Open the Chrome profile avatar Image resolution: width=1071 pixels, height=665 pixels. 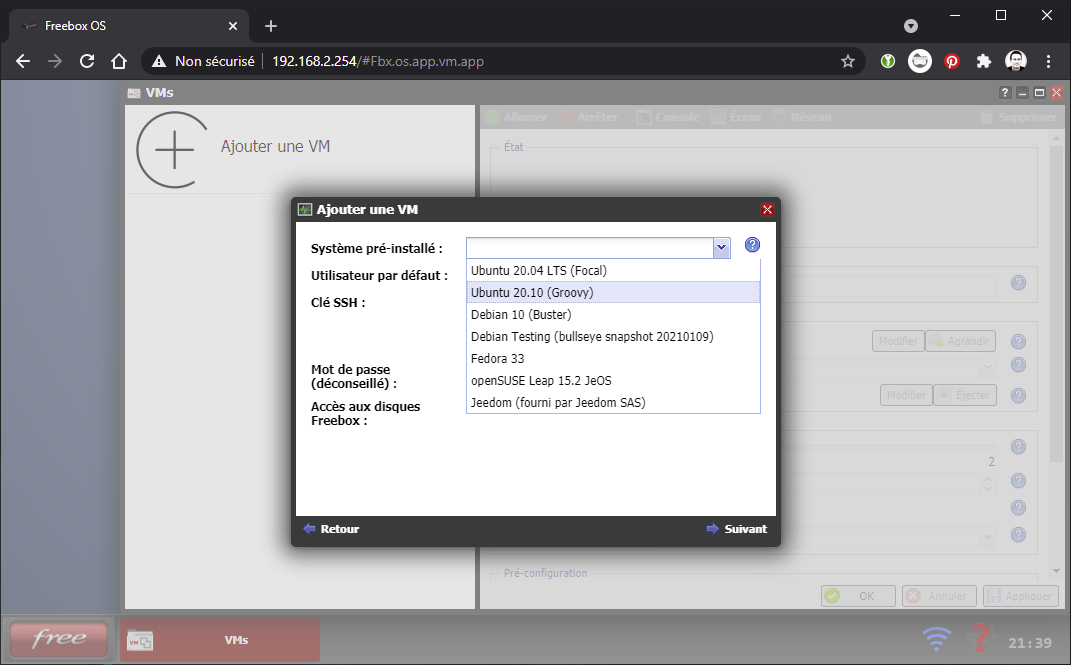(1016, 61)
